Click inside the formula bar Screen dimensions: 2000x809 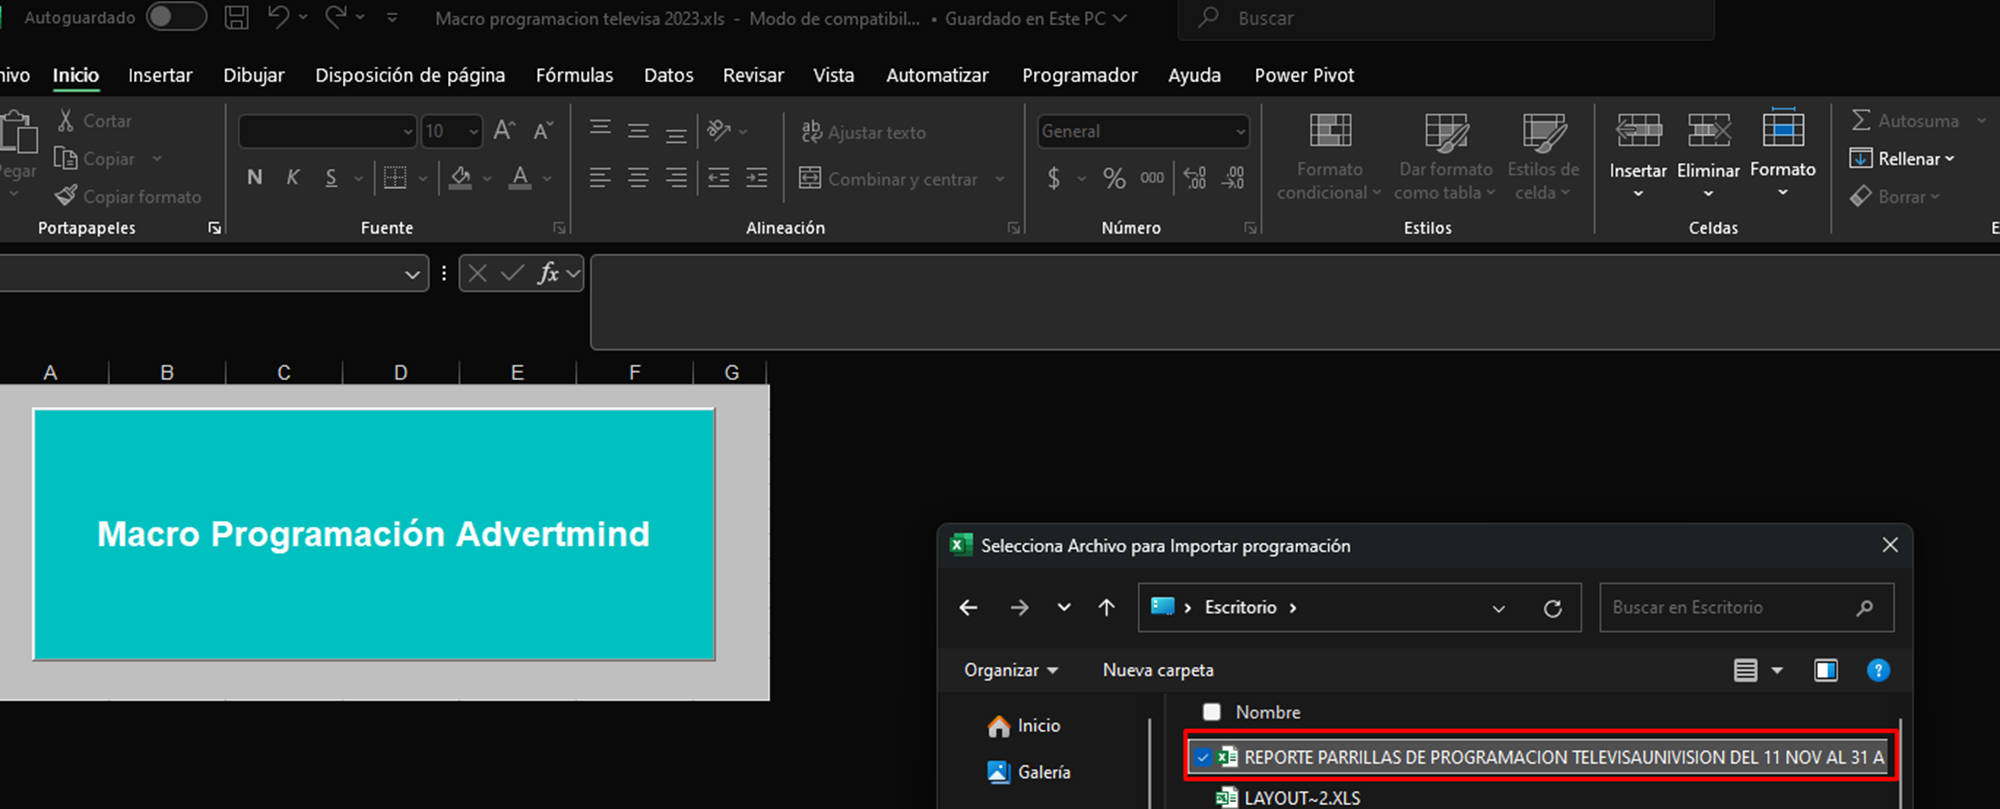tap(1295, 302)
